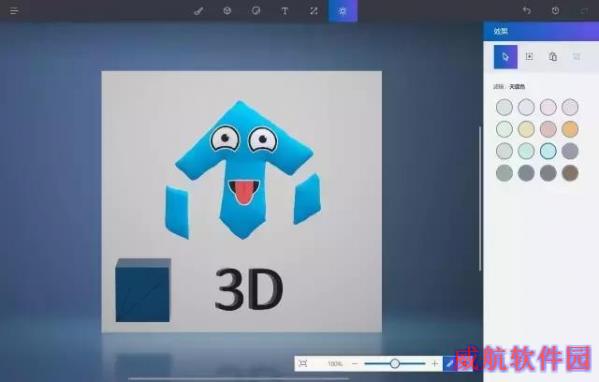Open the Stickers tool

[x=256, y=11]
